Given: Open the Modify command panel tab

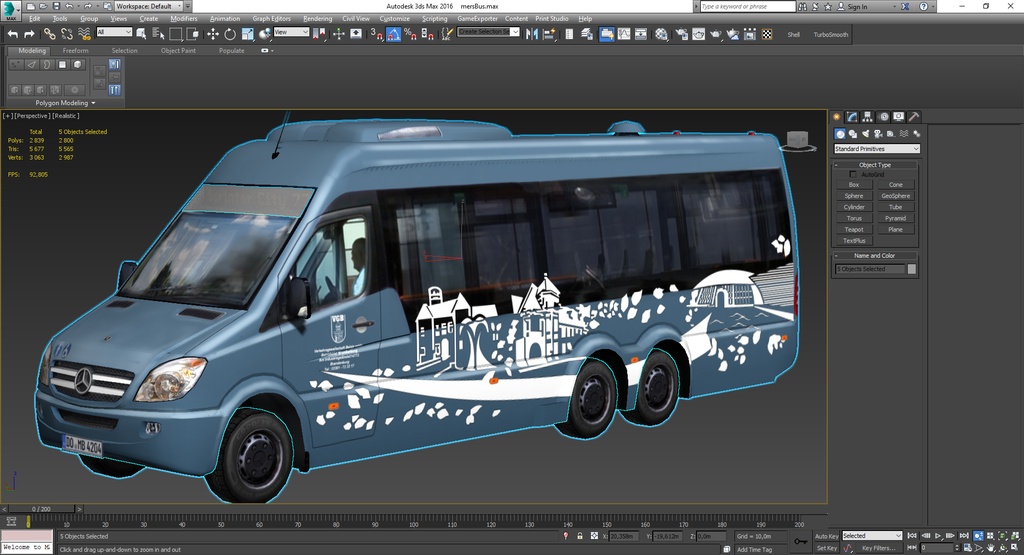Looking at the screenshot, I should pyautogui.click(x=852, y=117).
